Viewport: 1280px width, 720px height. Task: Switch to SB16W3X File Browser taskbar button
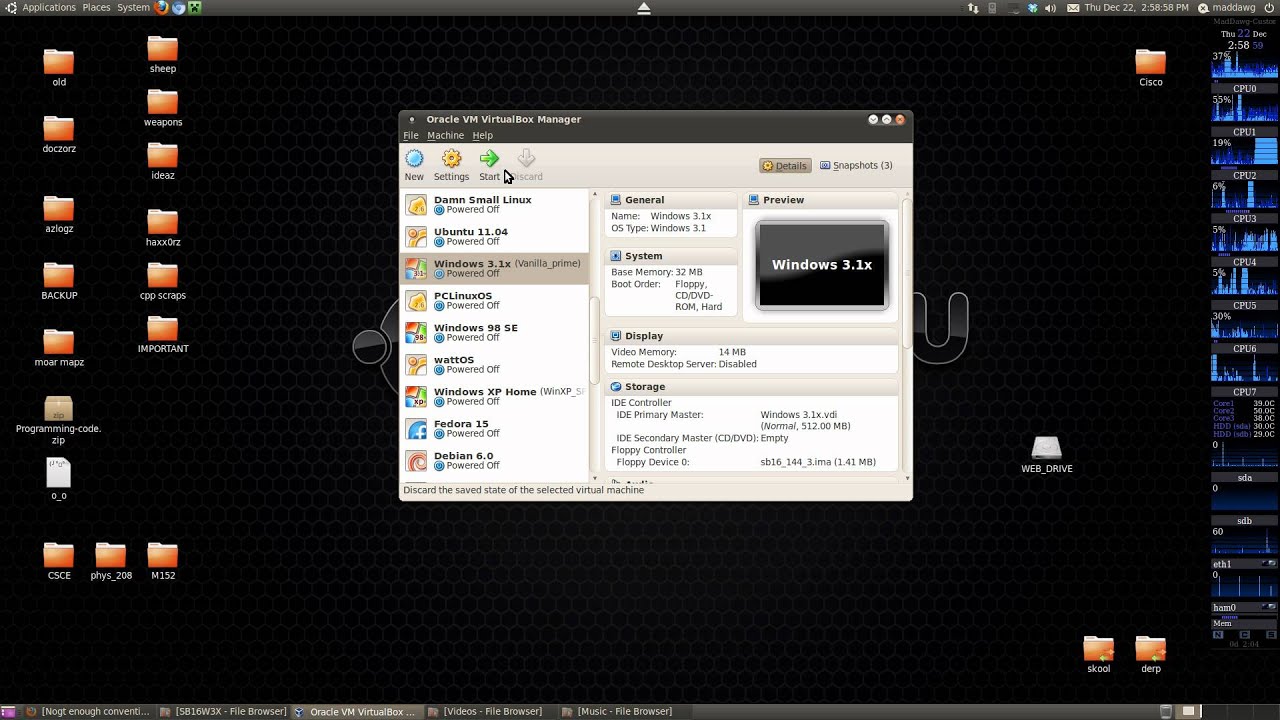(x=222, y=712)
